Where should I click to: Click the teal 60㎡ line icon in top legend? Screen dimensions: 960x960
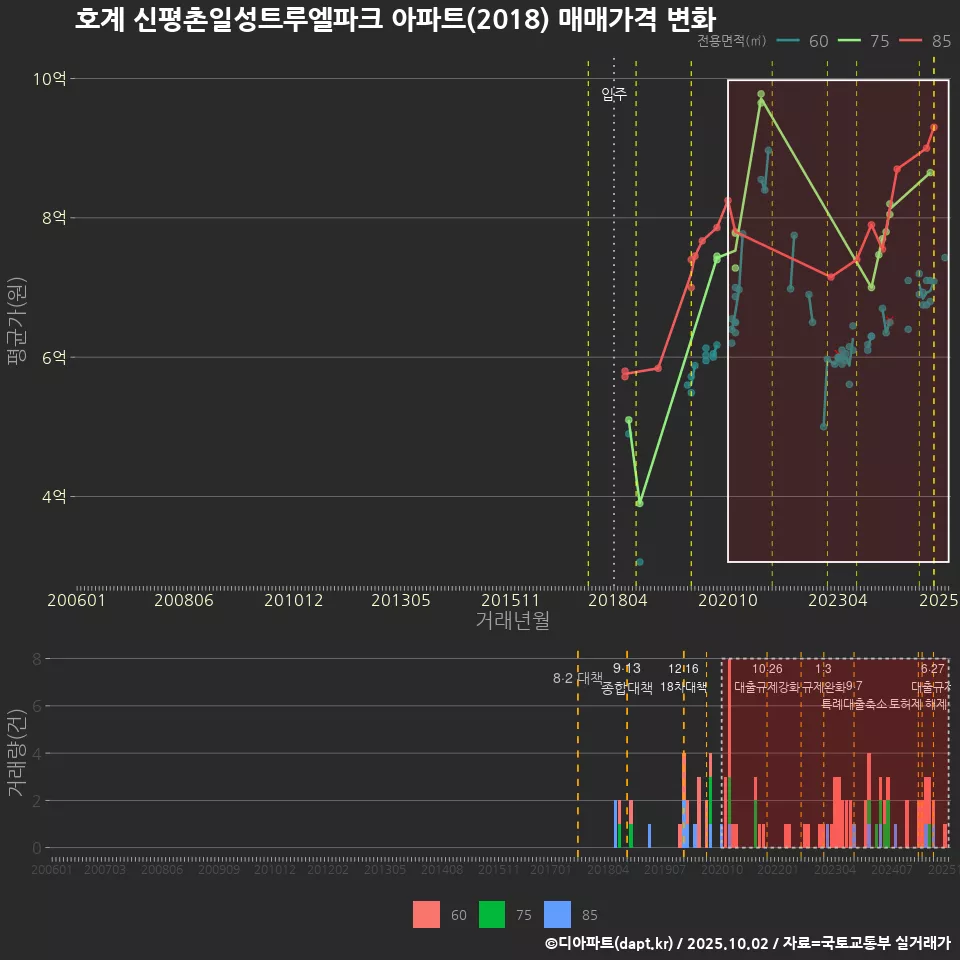(x=788, y=41)
